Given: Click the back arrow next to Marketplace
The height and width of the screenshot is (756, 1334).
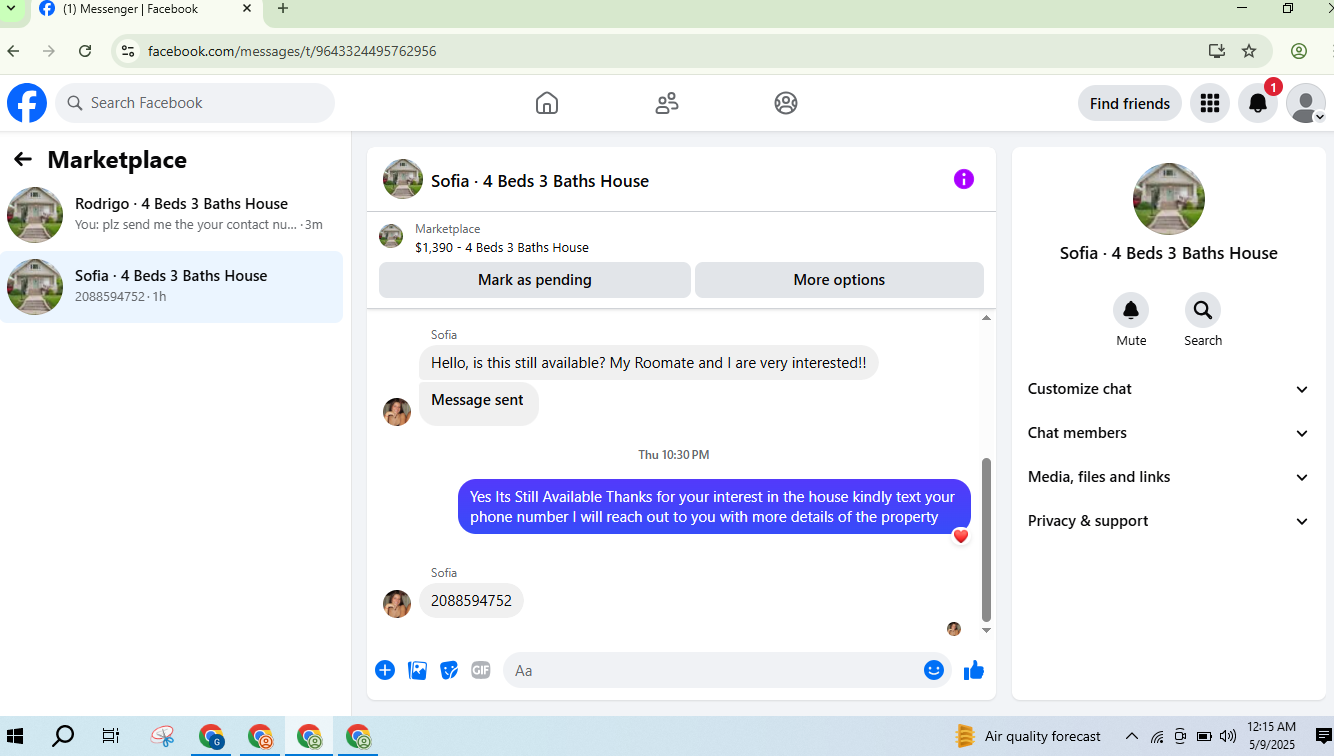Looking at the screenshot, I should click(23, 159).
